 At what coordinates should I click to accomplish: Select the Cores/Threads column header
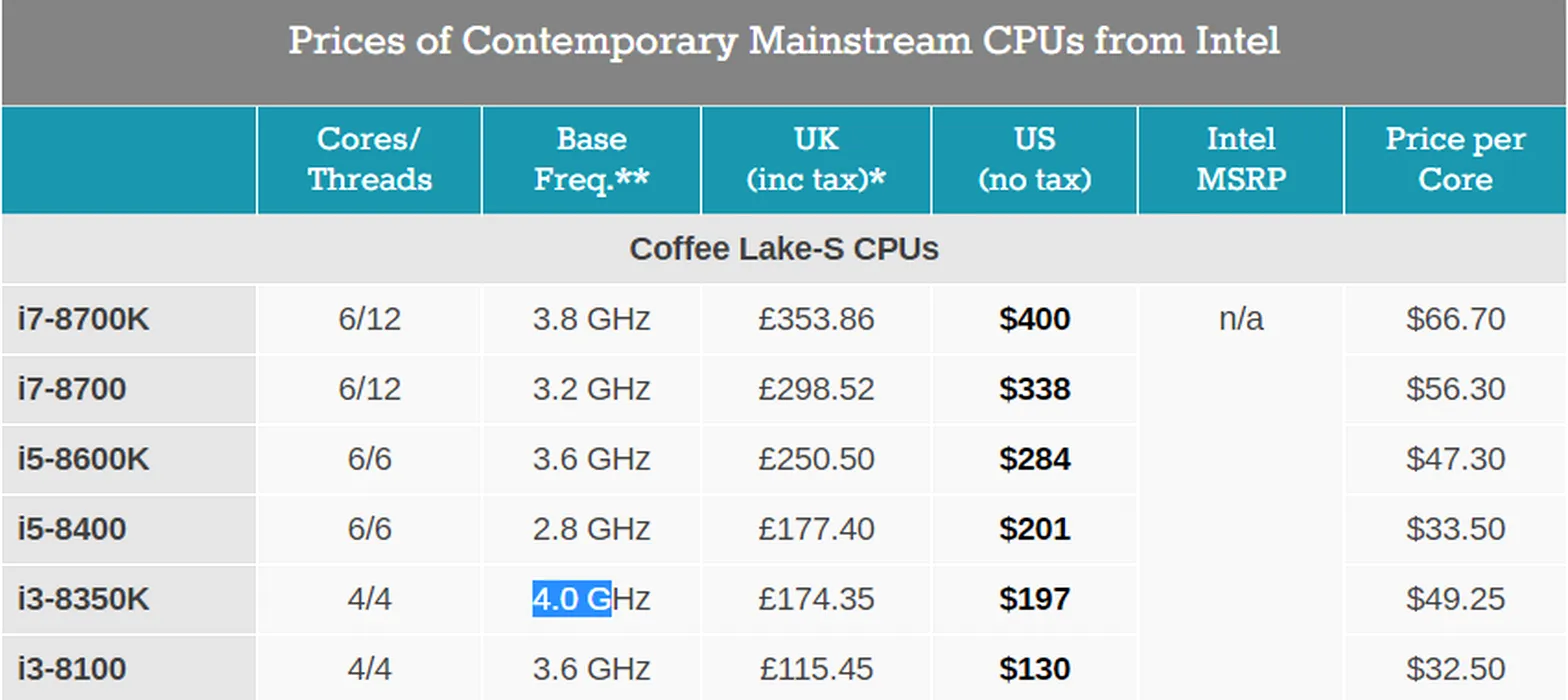[369, 160]
